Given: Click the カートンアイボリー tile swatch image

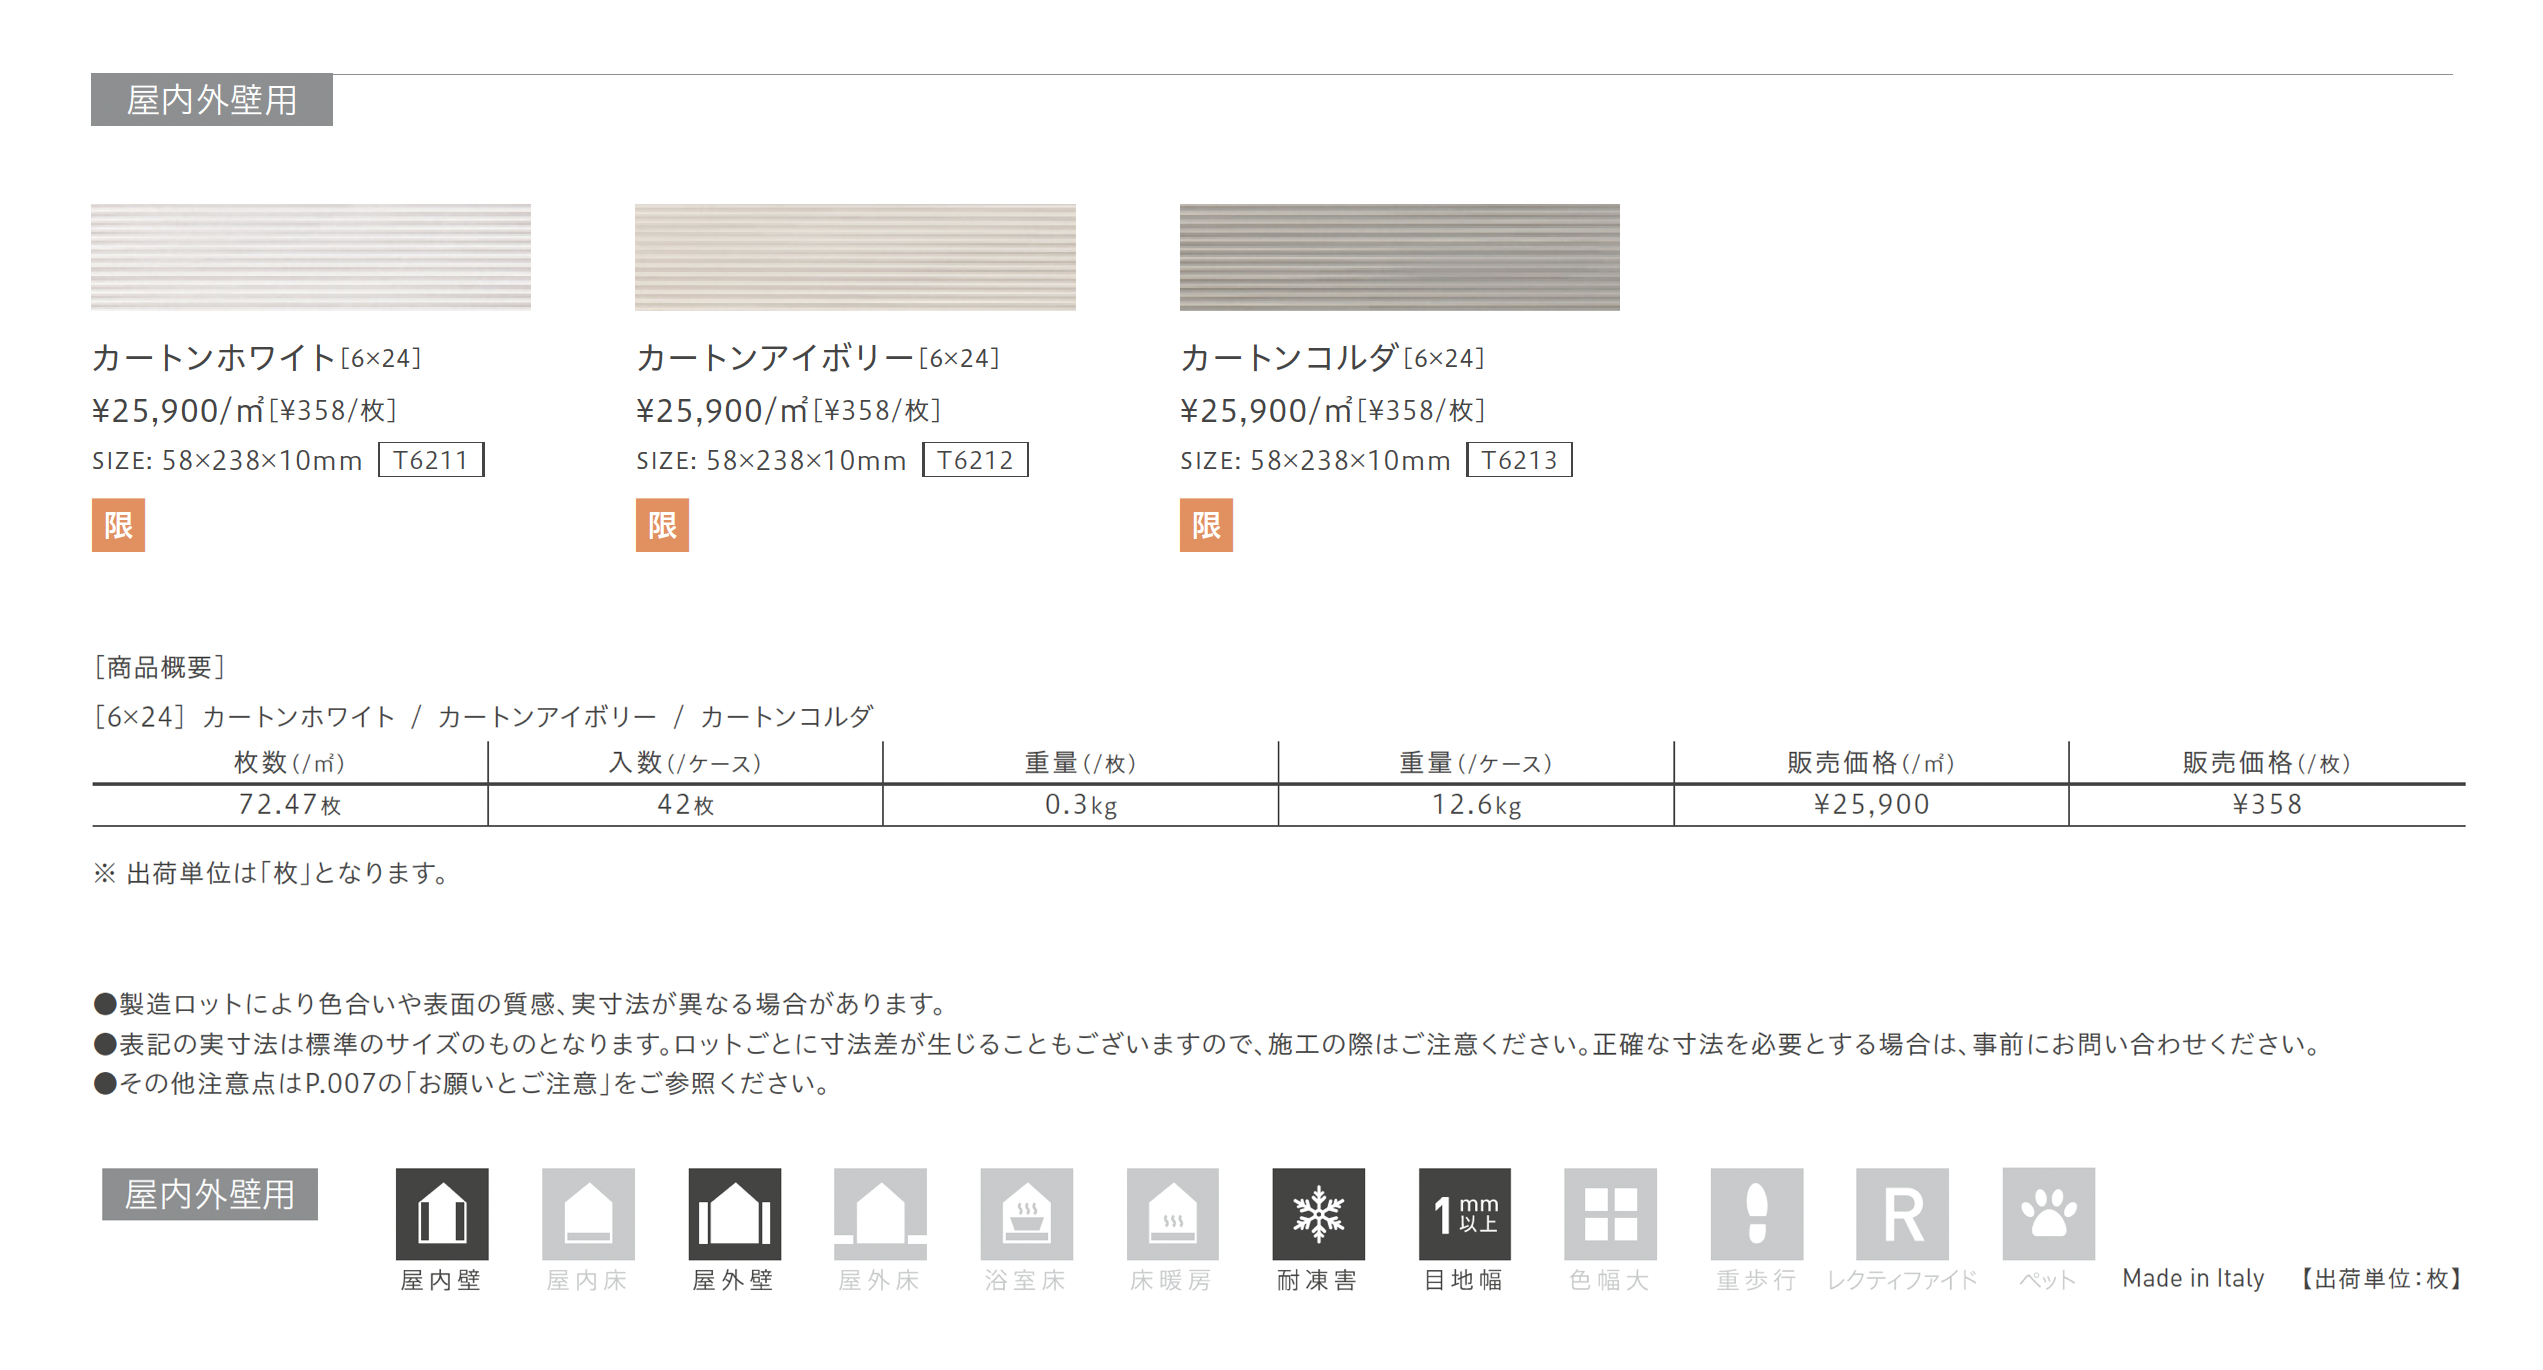Looking at the screenshot, I should (x=855, y=257).
